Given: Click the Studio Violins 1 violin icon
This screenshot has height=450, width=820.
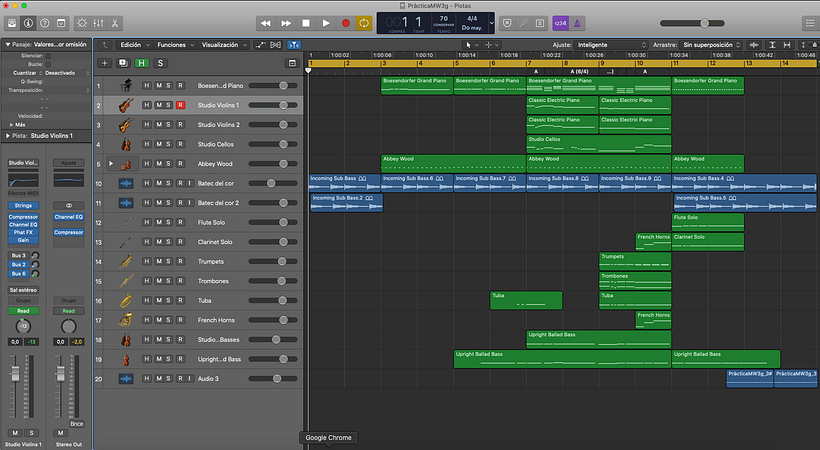Looking at the screenshot, I should click(x=126, y=105).
